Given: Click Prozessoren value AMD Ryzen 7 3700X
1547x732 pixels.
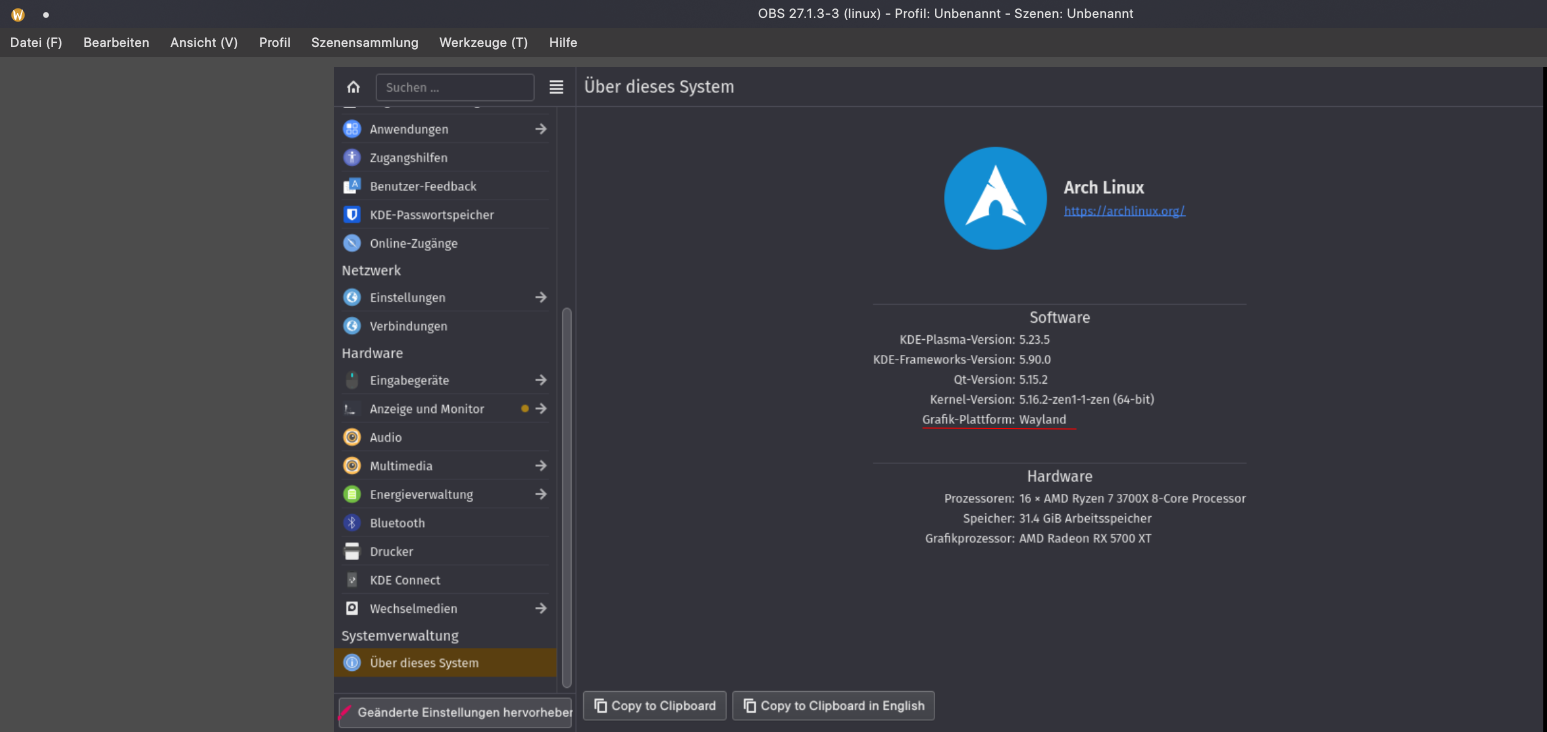Looking at the screenshot, I should pos(1132,498).
